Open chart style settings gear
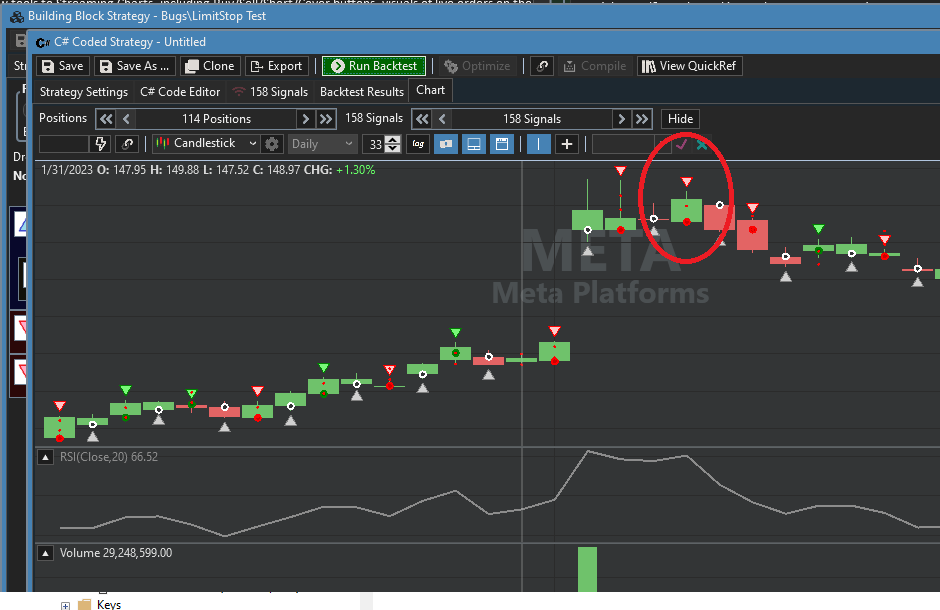The image size is (940, 610). pyautogui.click(x=272, y=144)
